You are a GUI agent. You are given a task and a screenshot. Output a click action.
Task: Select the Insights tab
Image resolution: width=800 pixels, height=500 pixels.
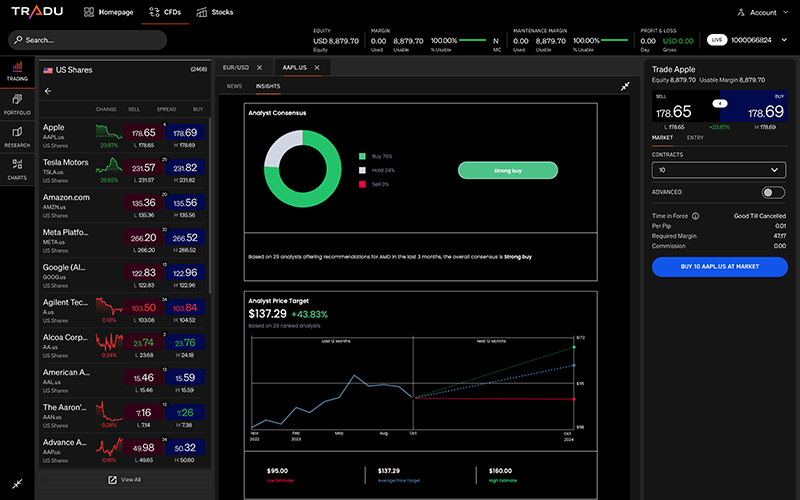point(268,86)
